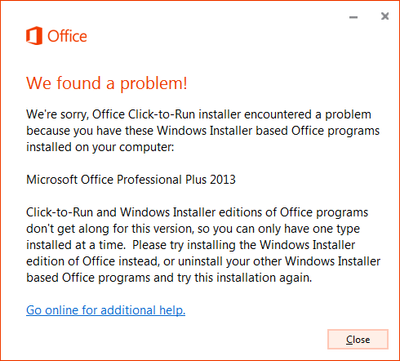Dismiss the dialog with the X icon
Viewport: 400px width, 361px height.
click(x=385, y=16)
